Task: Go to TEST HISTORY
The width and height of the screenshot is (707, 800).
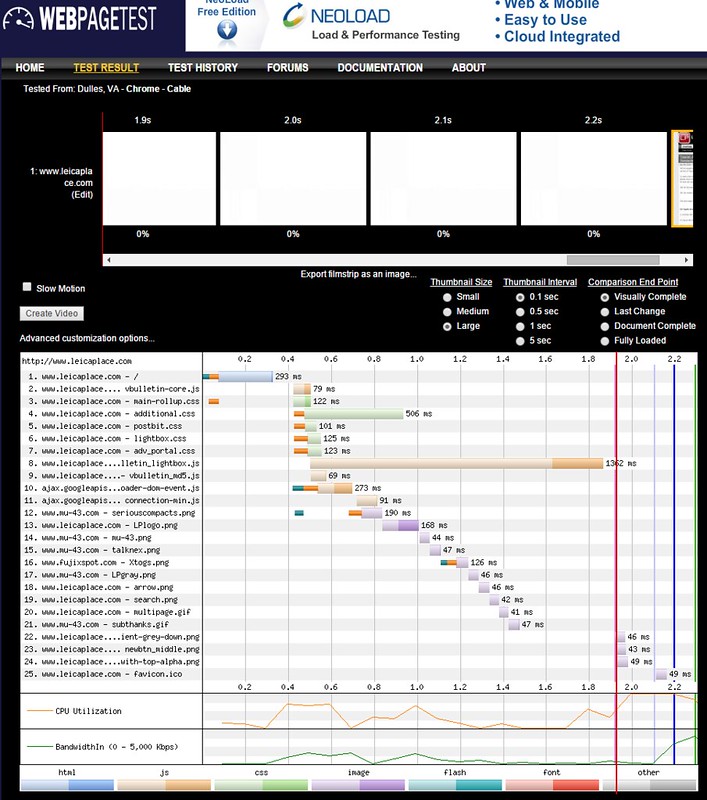Action: pyautogui.click(x=203, y=67)
